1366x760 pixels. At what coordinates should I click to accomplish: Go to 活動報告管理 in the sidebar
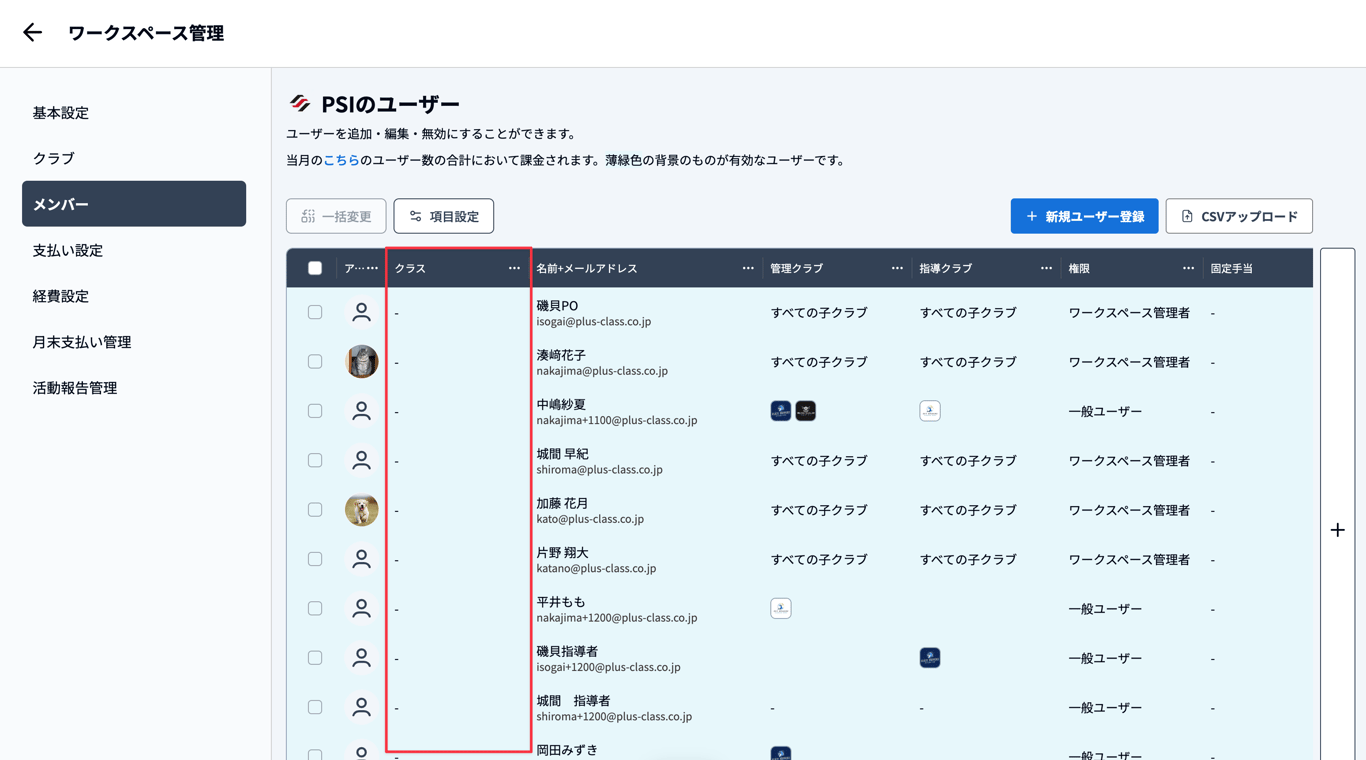[x=75, y=388]
